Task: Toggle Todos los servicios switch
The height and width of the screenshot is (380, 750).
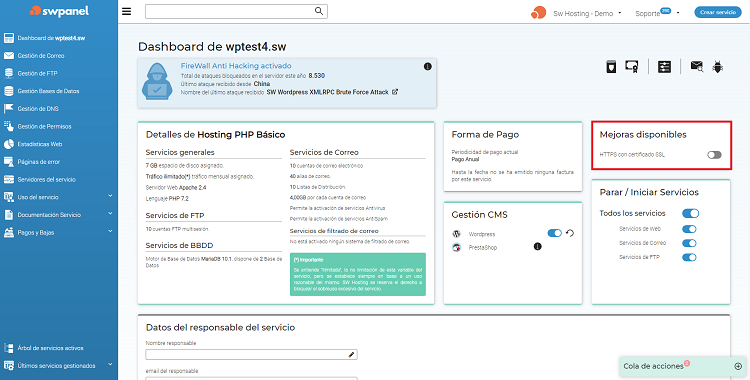Action: click(x=690, y=213)
